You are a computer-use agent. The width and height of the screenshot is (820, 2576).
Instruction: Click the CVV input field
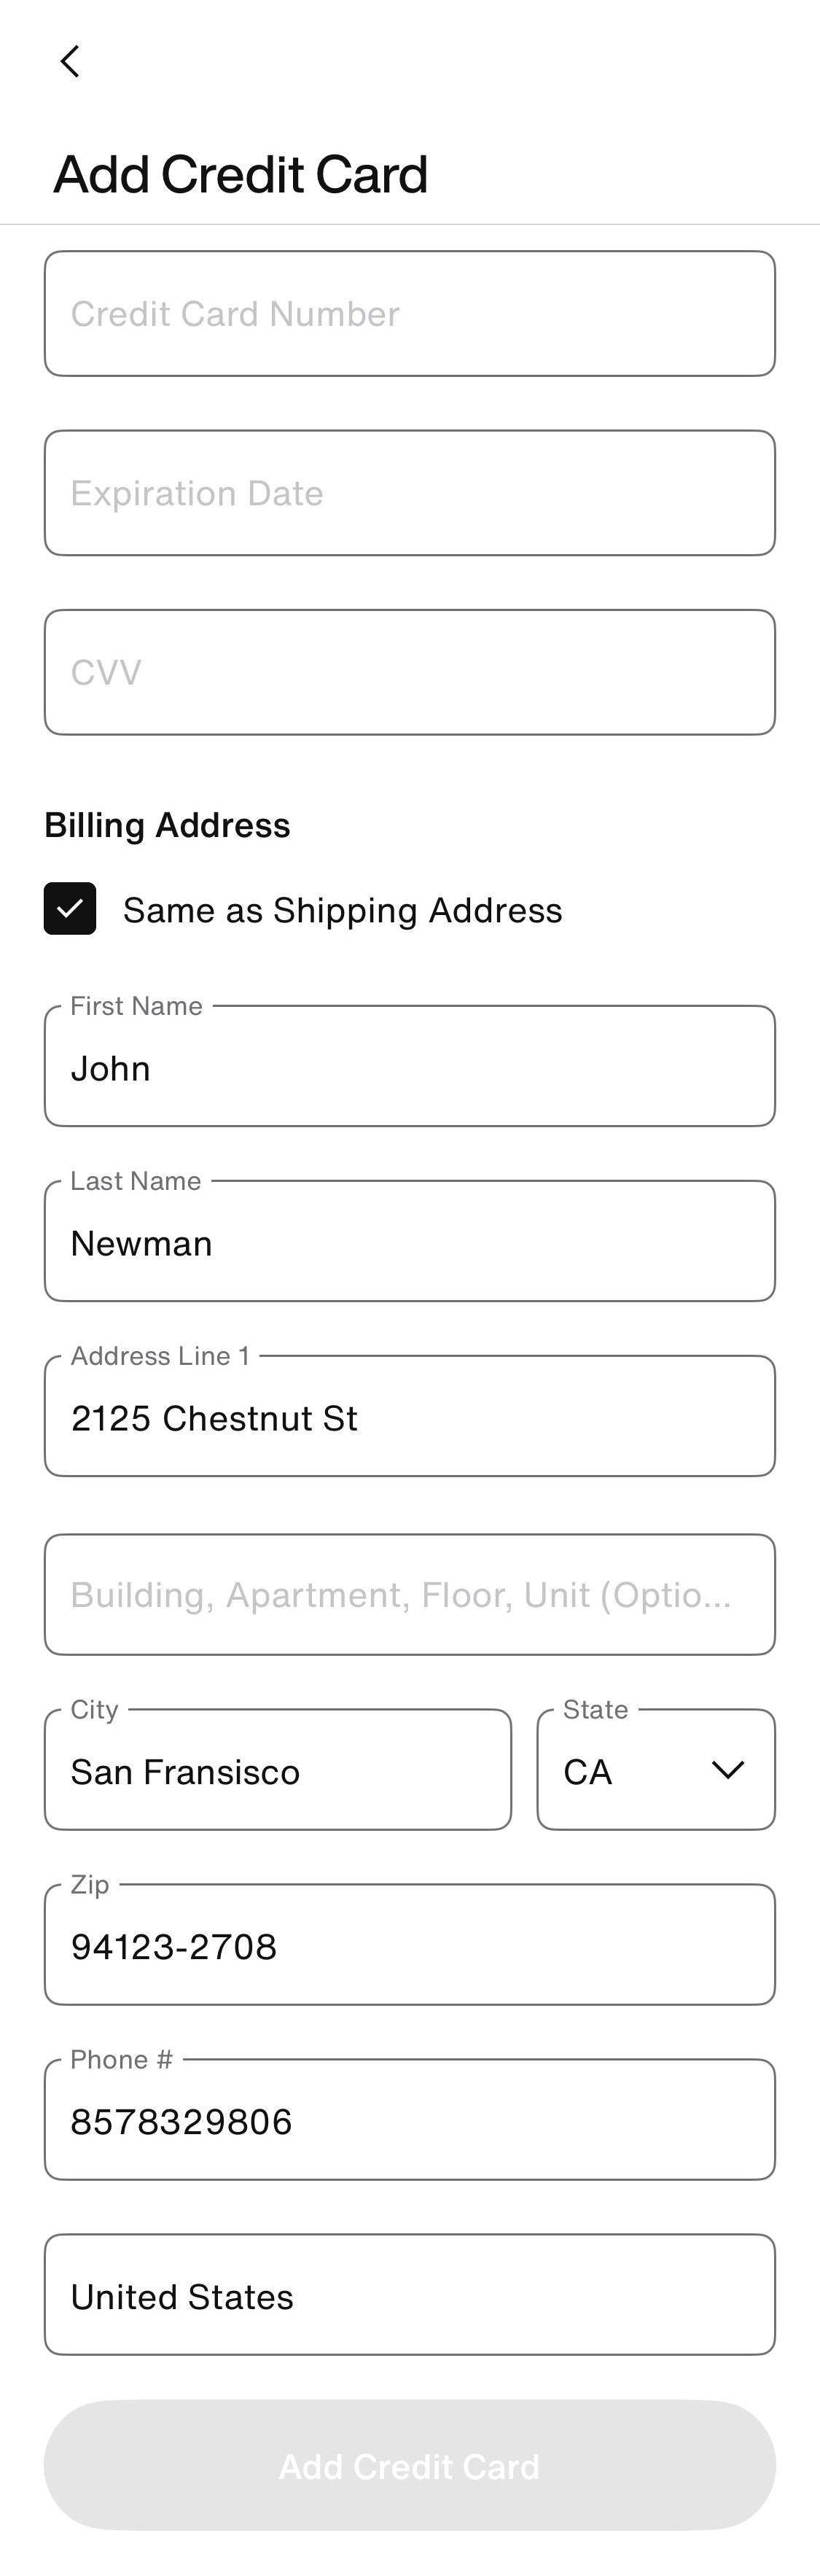coord(410,671)
